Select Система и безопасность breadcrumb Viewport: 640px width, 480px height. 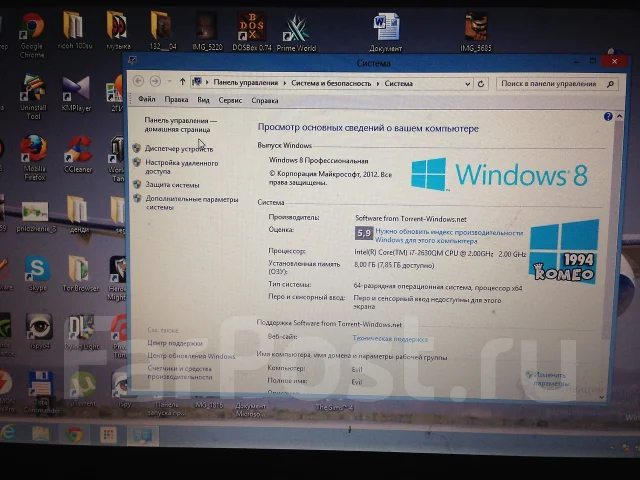(x=331, y=83)
